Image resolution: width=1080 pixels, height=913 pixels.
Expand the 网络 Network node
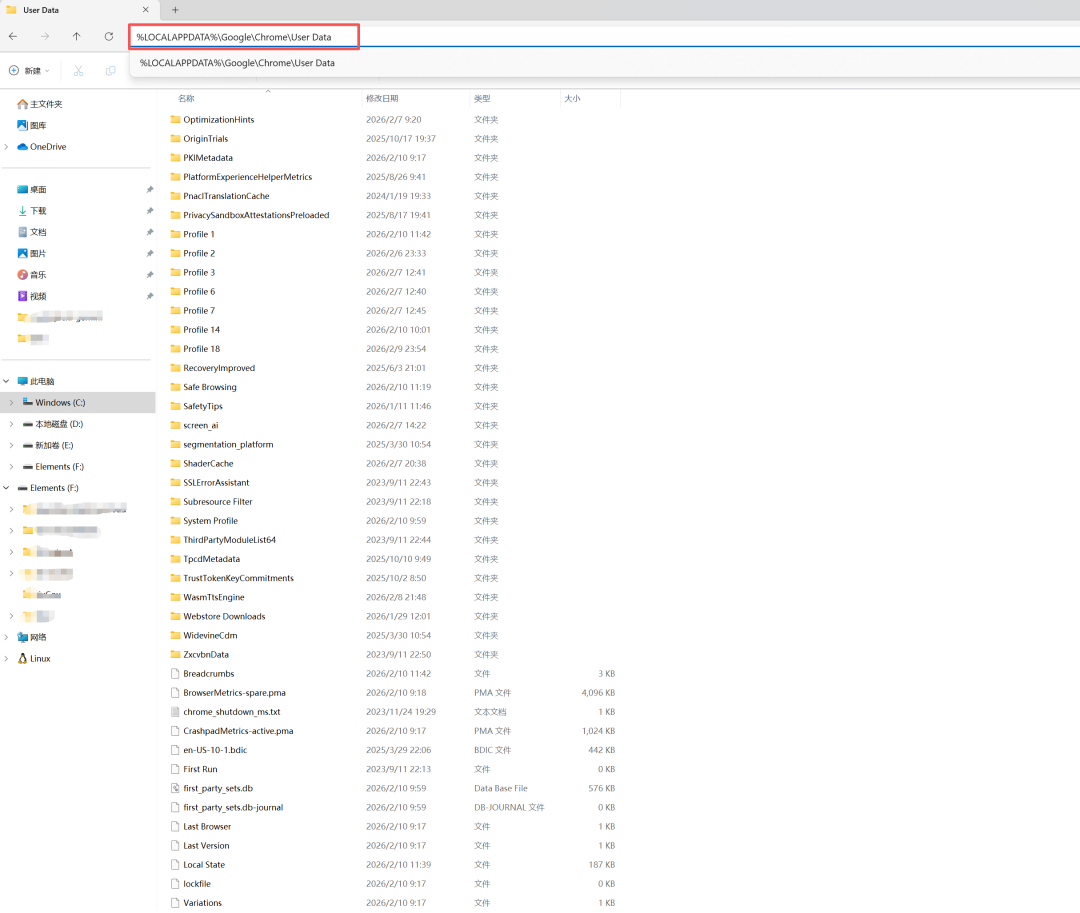(x=7, y=637)
